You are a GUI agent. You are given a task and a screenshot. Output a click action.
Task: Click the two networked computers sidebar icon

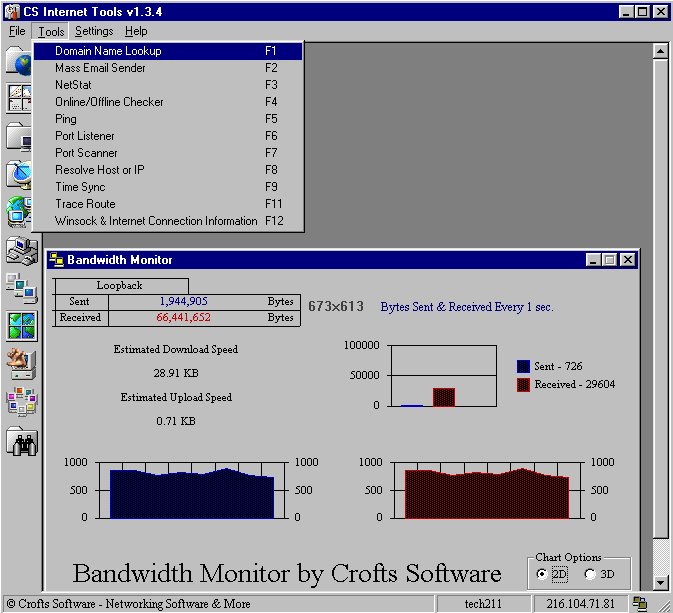point(21,286)
